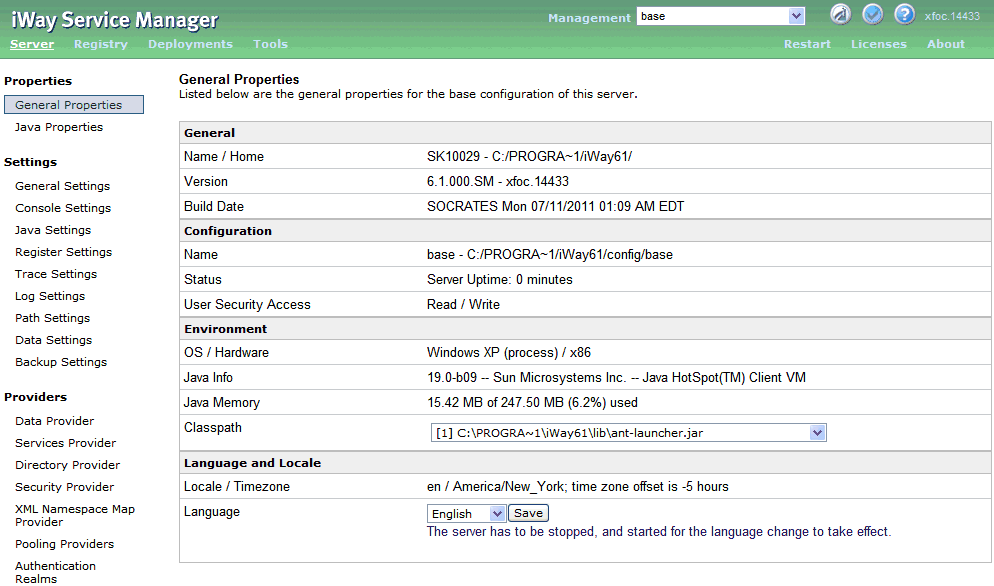994x586 pixels.
Task: Open Security Provider
Action: tap(65, 487)
